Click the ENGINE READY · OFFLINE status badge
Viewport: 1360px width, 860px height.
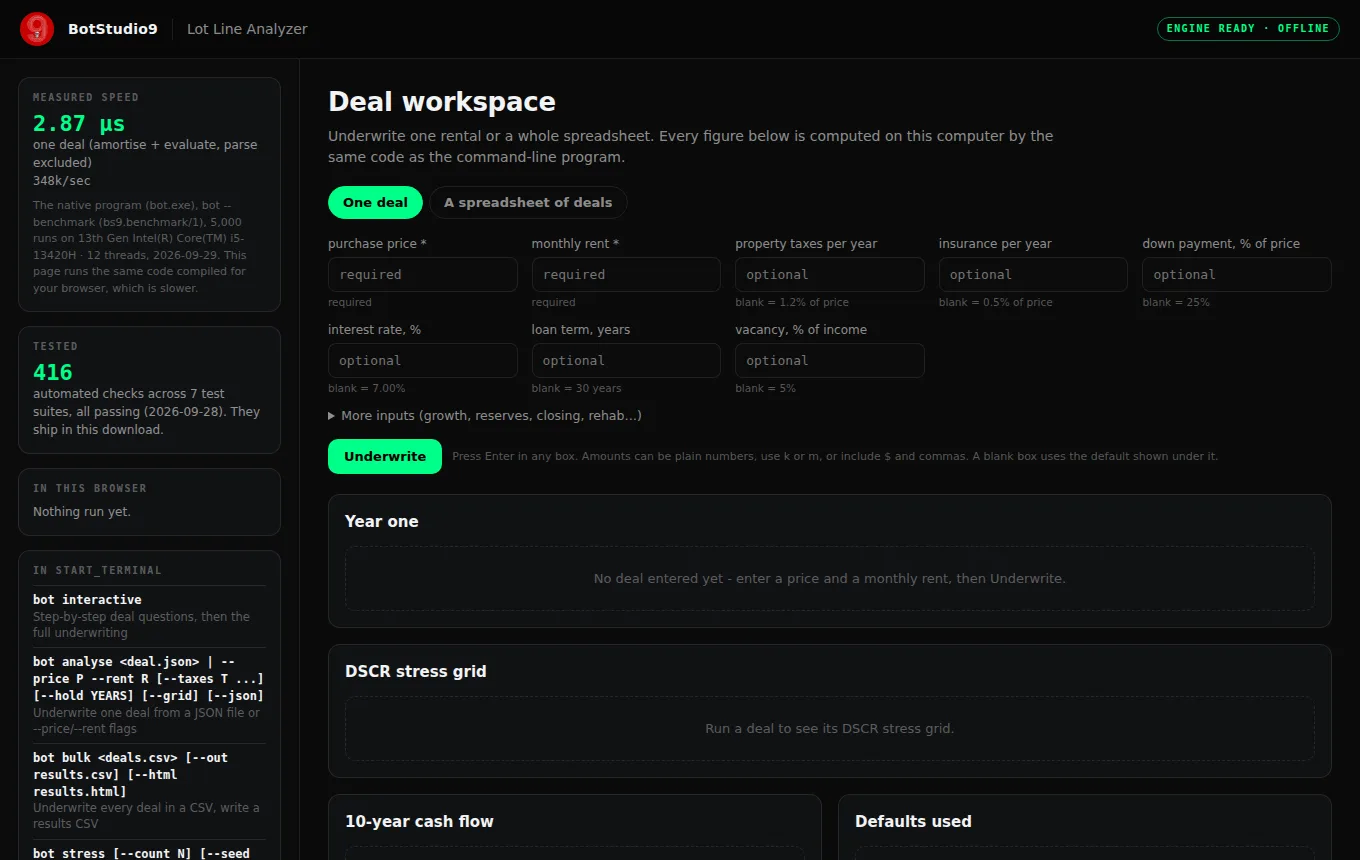tap(1248, 28)
